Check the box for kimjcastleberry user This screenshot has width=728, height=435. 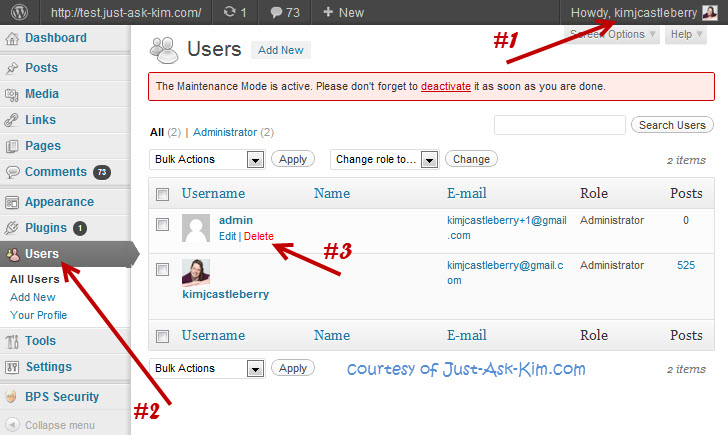[162, 269]
